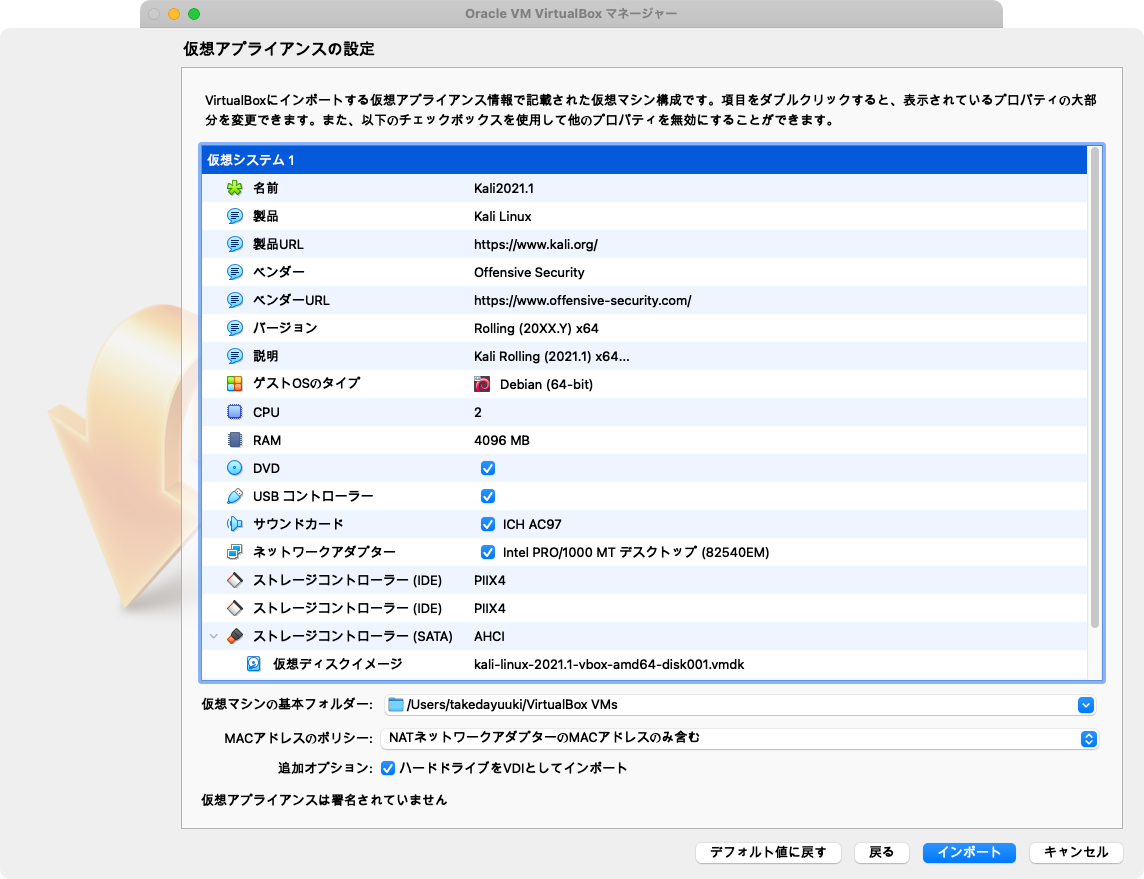
Task: Click the speech bubble icon beside 説明
Action: tap(234, 356)
